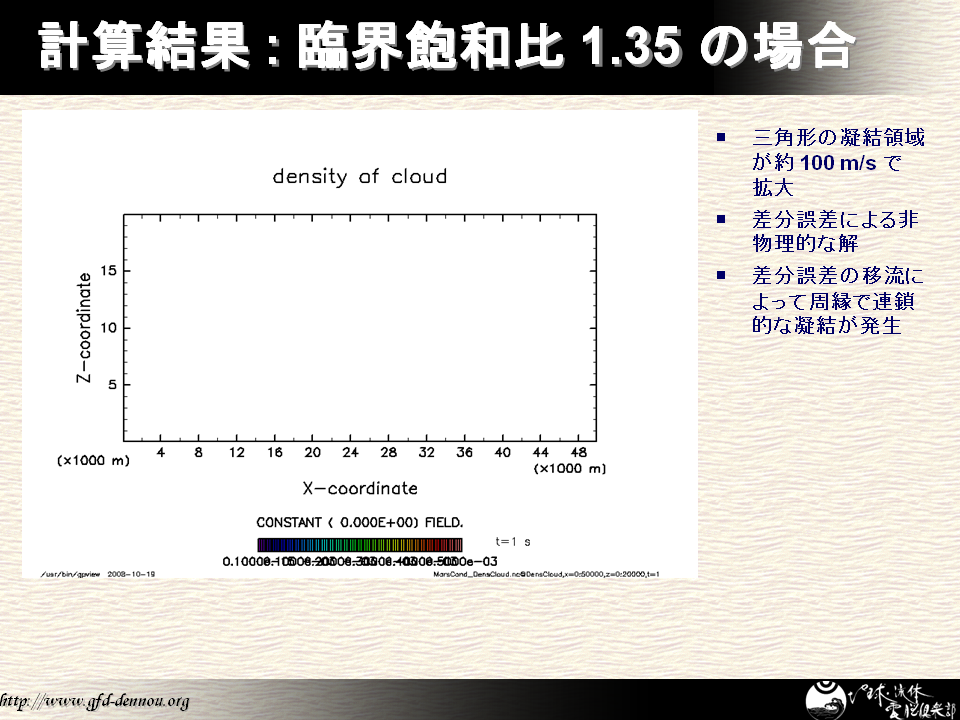This screenshot has height=720, width=960.
Task: Click the "CONSTANT ( 0.000E+00) FIELD." text
Action: coord(359,523)
